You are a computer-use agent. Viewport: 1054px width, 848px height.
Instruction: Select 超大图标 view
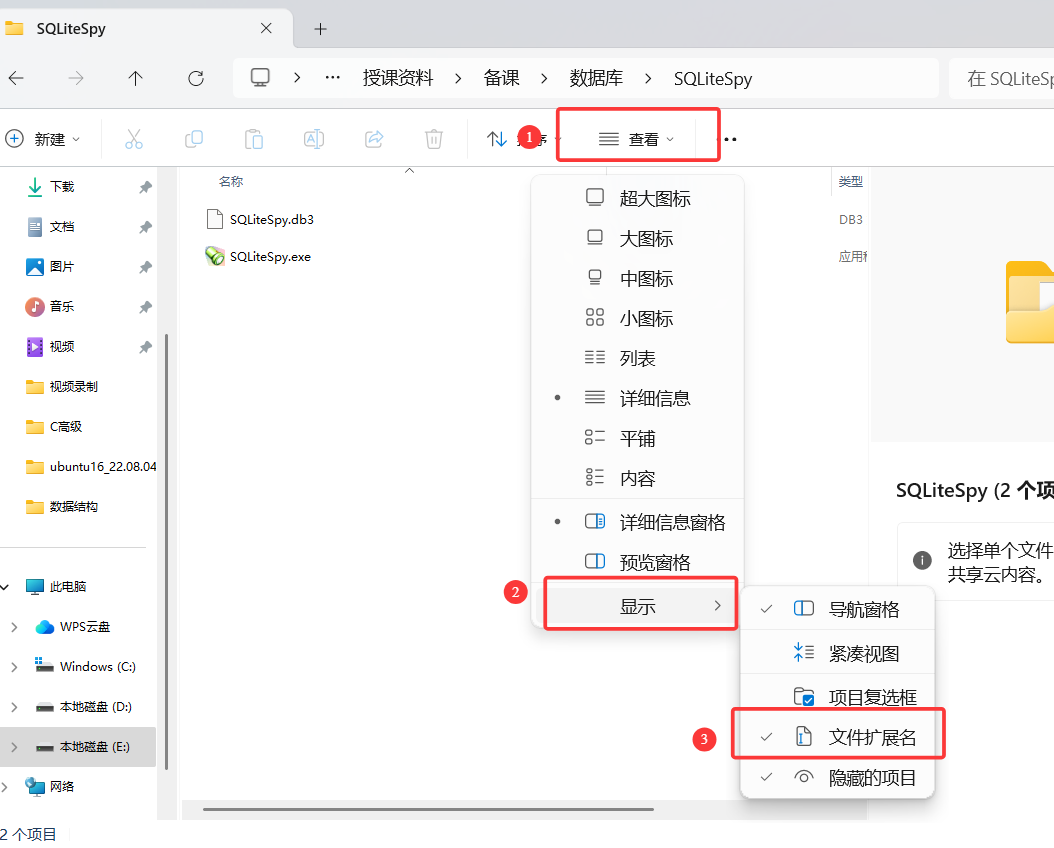click(637, 198)
